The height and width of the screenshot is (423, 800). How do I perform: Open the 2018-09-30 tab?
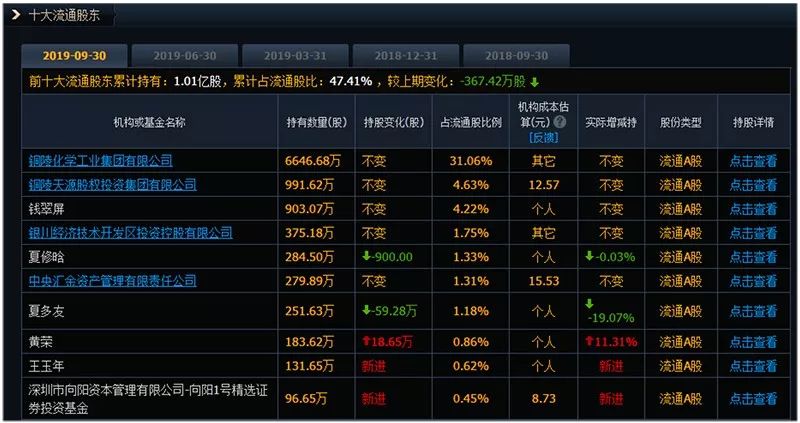pyautogui.click(x=516, y=56)
